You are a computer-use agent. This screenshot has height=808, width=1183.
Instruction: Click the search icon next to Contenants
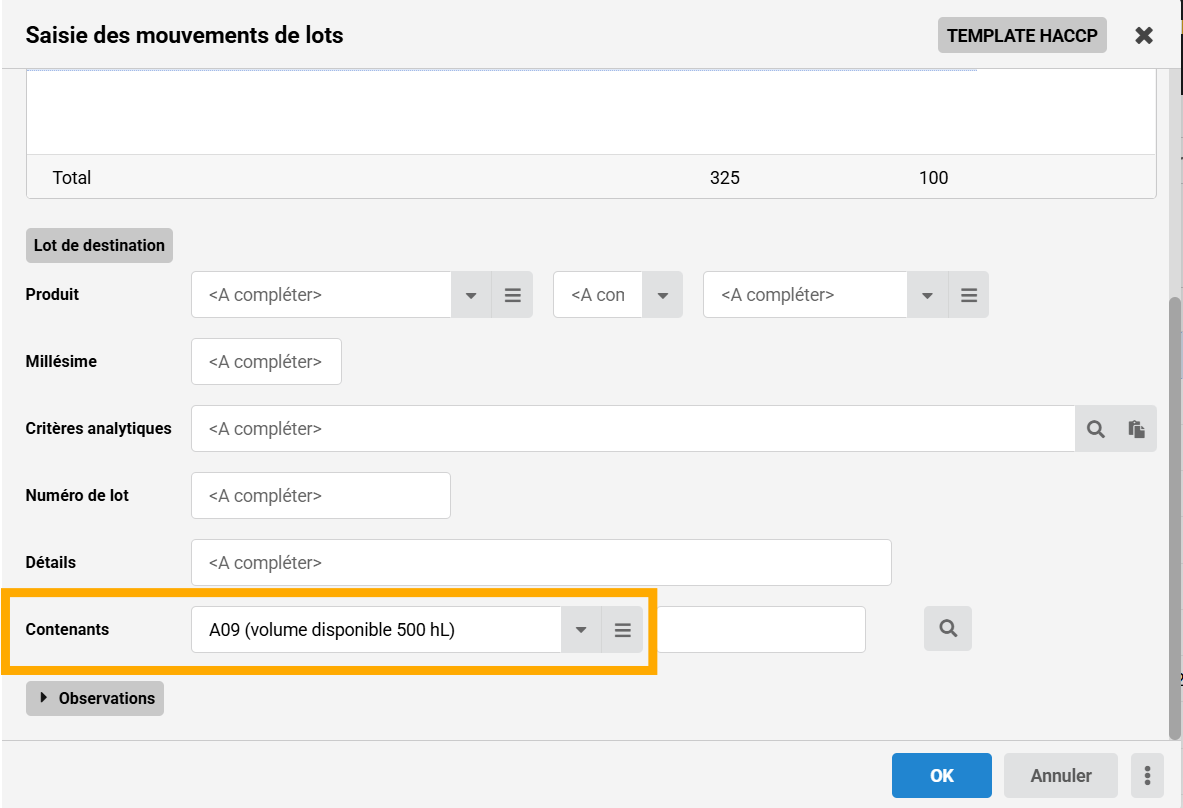948,629
